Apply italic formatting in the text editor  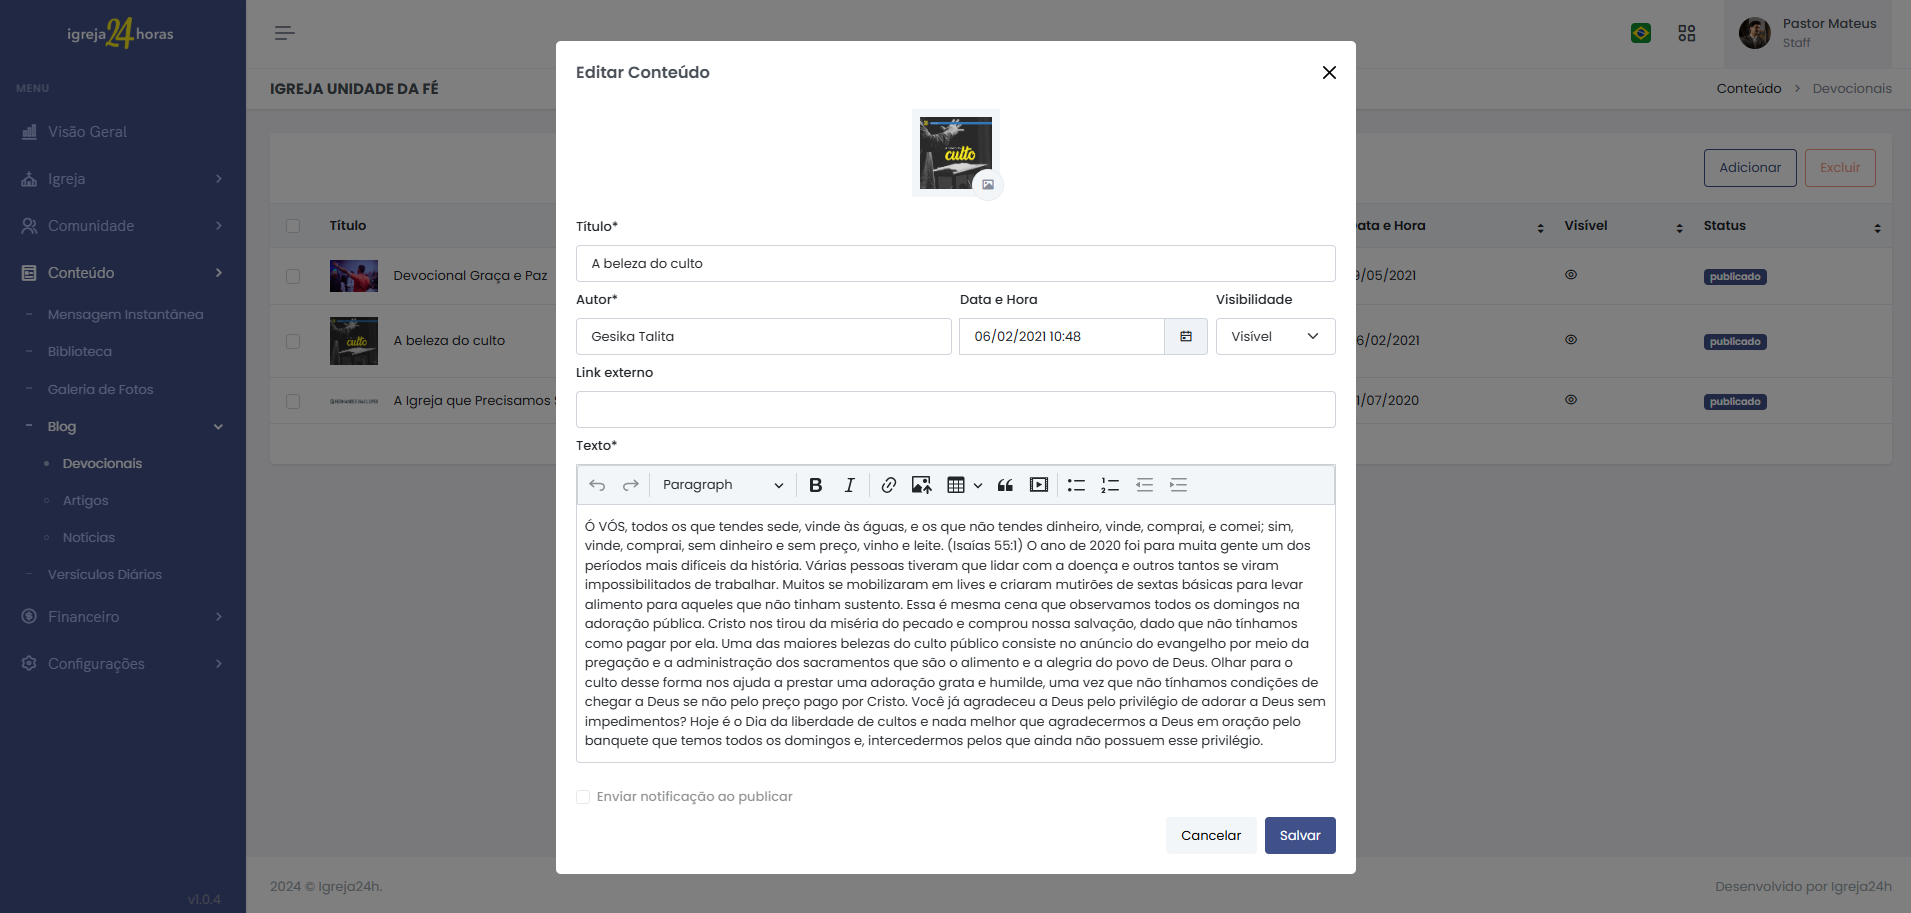pyautogui.click(x=849, y=485)
